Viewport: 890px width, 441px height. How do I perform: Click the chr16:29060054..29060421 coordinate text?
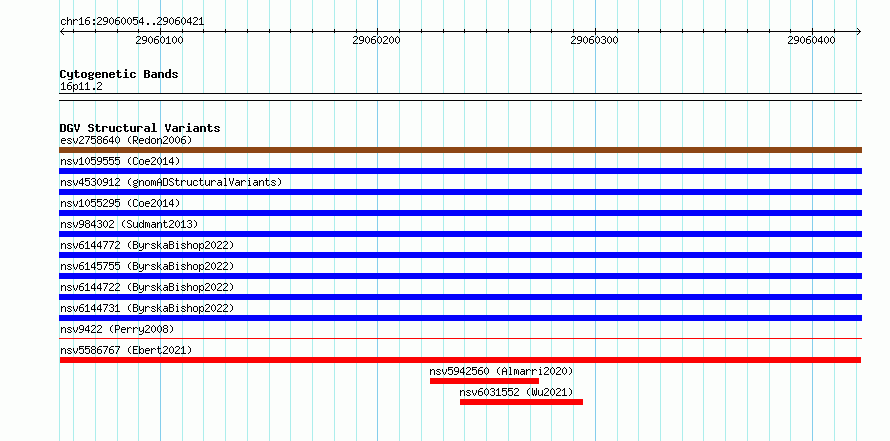click(132, 22)
